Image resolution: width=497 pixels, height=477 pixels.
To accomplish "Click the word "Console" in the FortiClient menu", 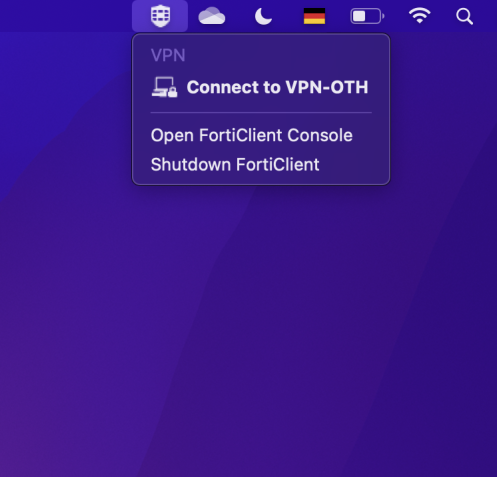I will coord(320,135).
